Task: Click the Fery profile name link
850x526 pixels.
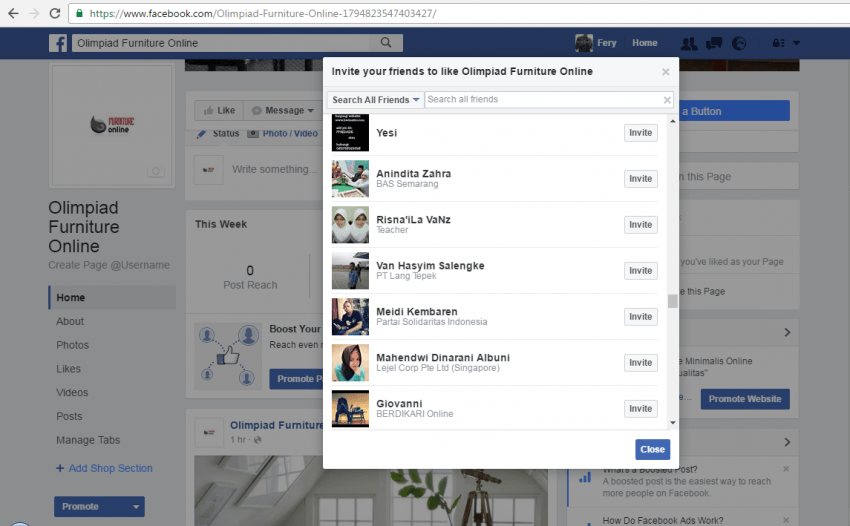Action: coord(607,43)
